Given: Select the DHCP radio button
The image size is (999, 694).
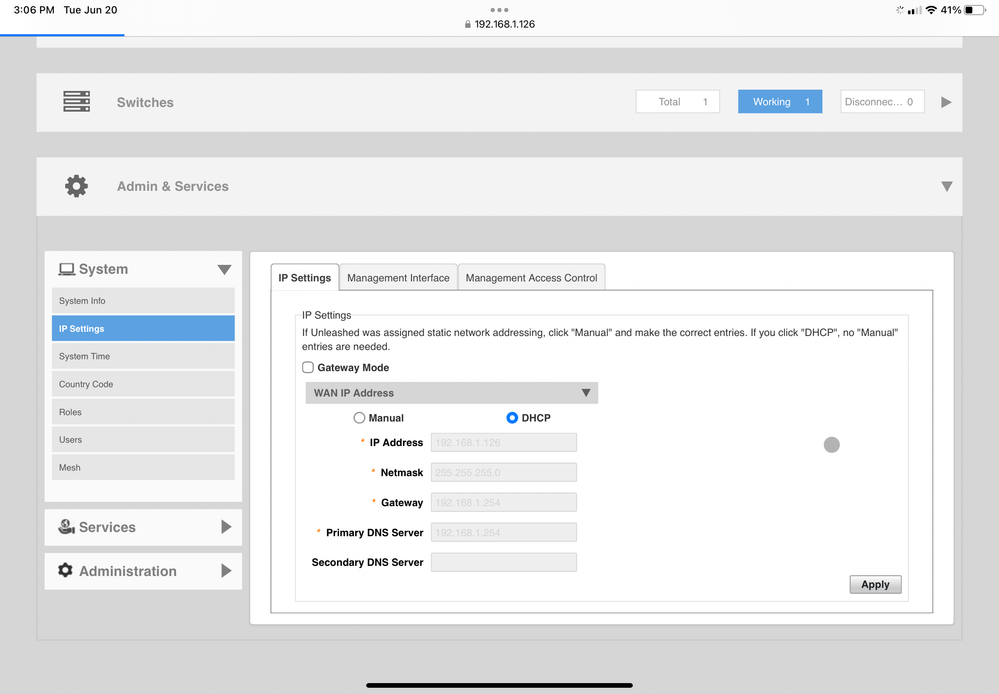Looking at the screenshot, I should click(x=512, y=418).
